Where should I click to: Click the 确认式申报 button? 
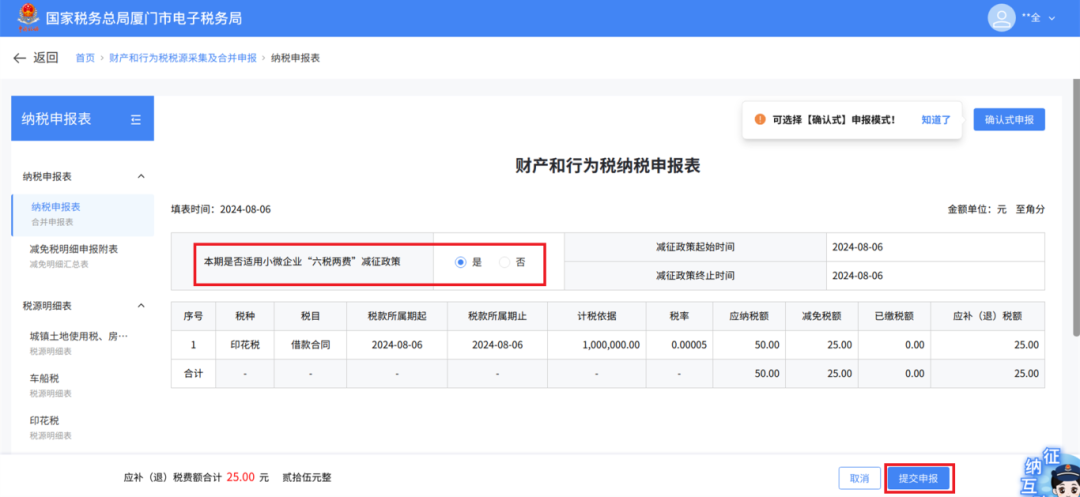point(1009,119)
